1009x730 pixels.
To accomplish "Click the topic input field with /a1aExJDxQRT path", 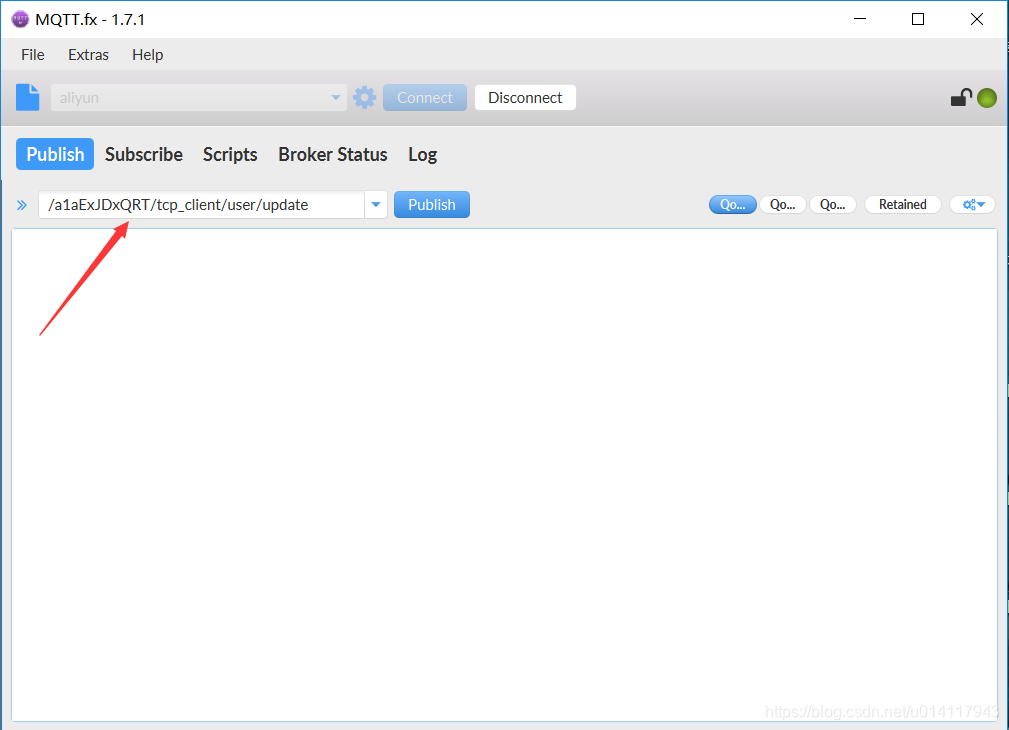I will click(201, 205).
